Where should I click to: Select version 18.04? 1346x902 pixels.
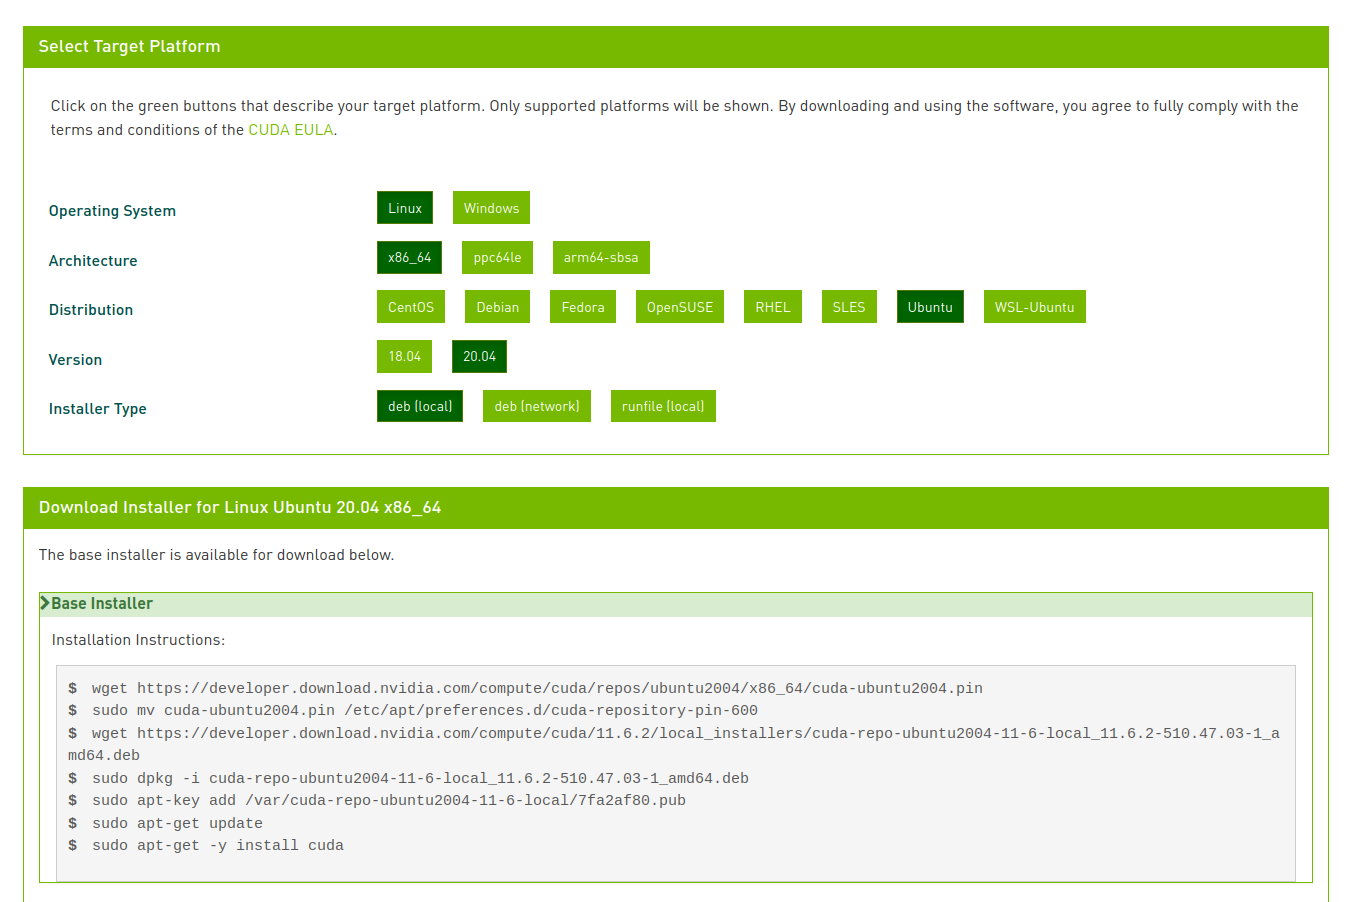pyautogui.click(x=404, y=356)
